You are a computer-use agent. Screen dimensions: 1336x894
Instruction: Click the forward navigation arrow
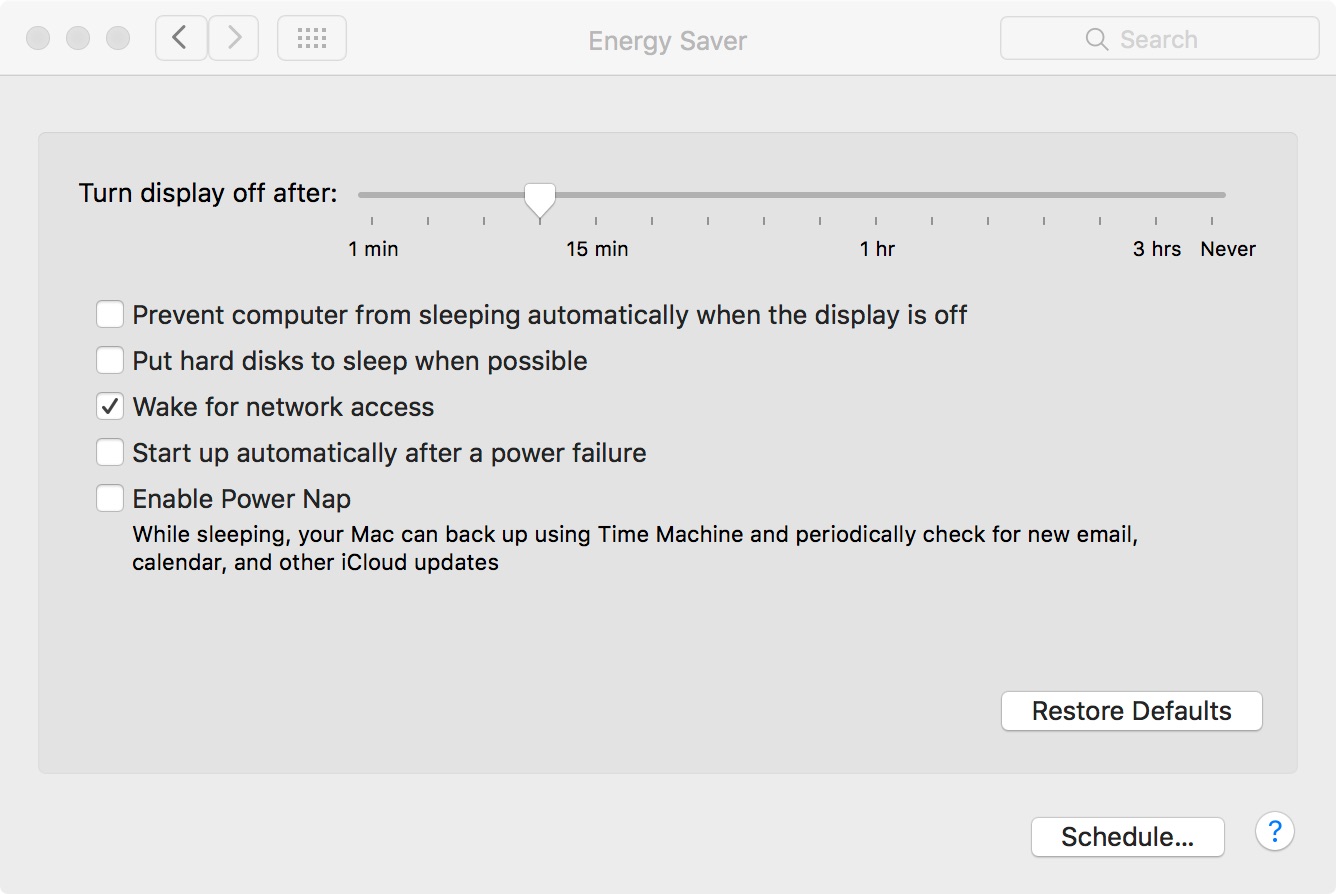pos(234,38)
